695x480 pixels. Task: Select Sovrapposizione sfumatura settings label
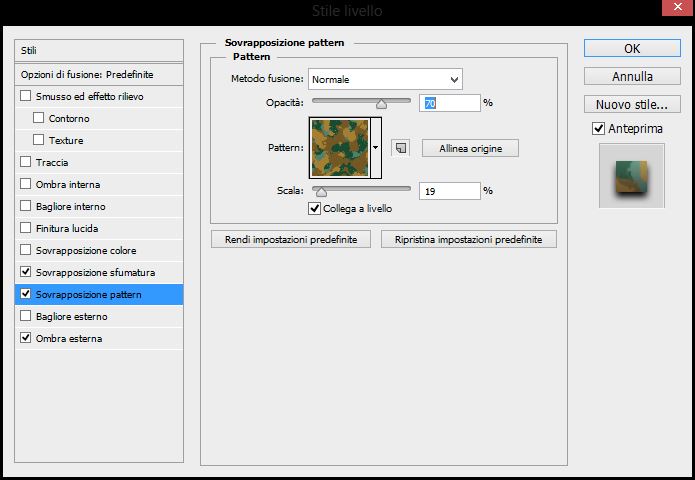coord(95,273)
